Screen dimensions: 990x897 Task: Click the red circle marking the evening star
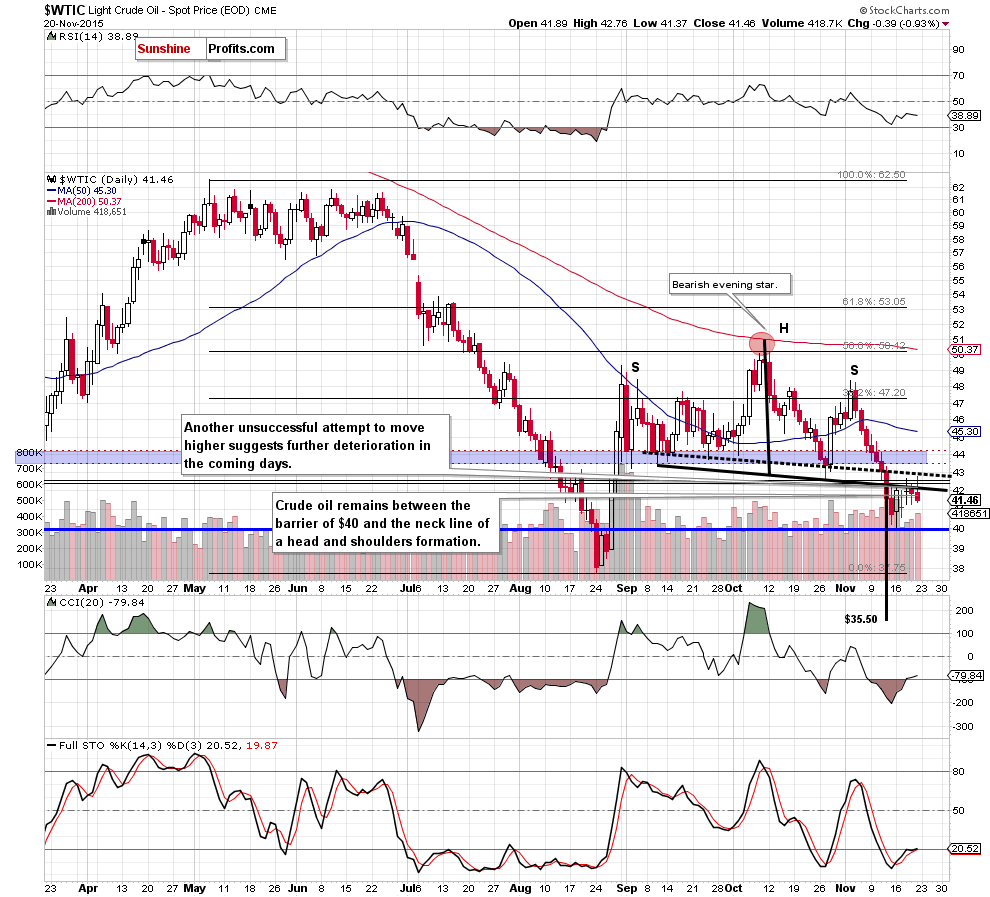tap(761, 343)
